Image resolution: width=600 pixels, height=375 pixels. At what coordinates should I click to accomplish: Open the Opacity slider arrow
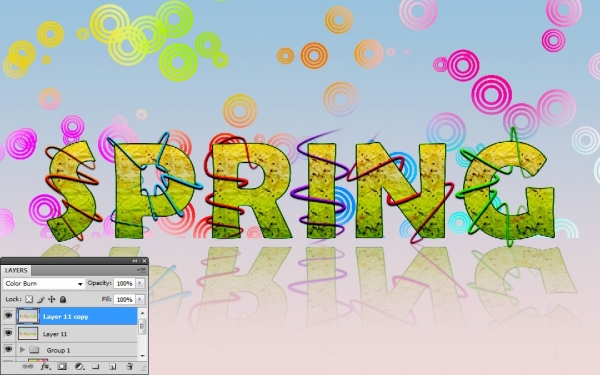pos(140,283)
